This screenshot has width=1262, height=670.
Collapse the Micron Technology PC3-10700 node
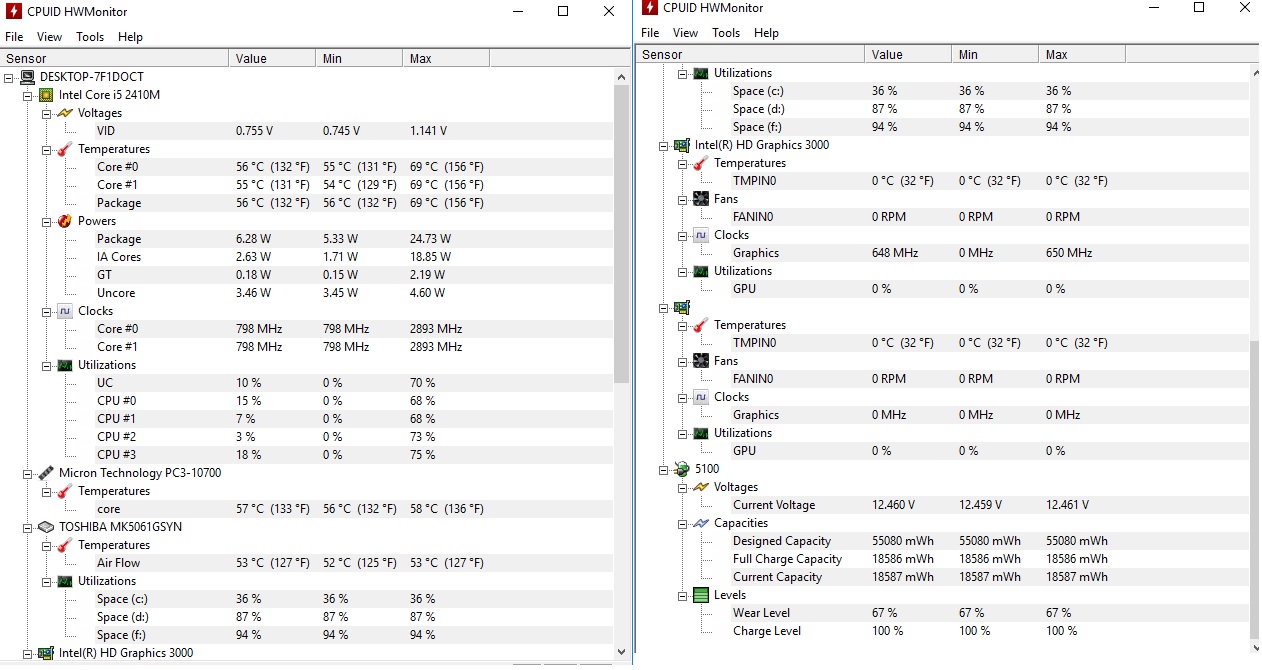28,473
